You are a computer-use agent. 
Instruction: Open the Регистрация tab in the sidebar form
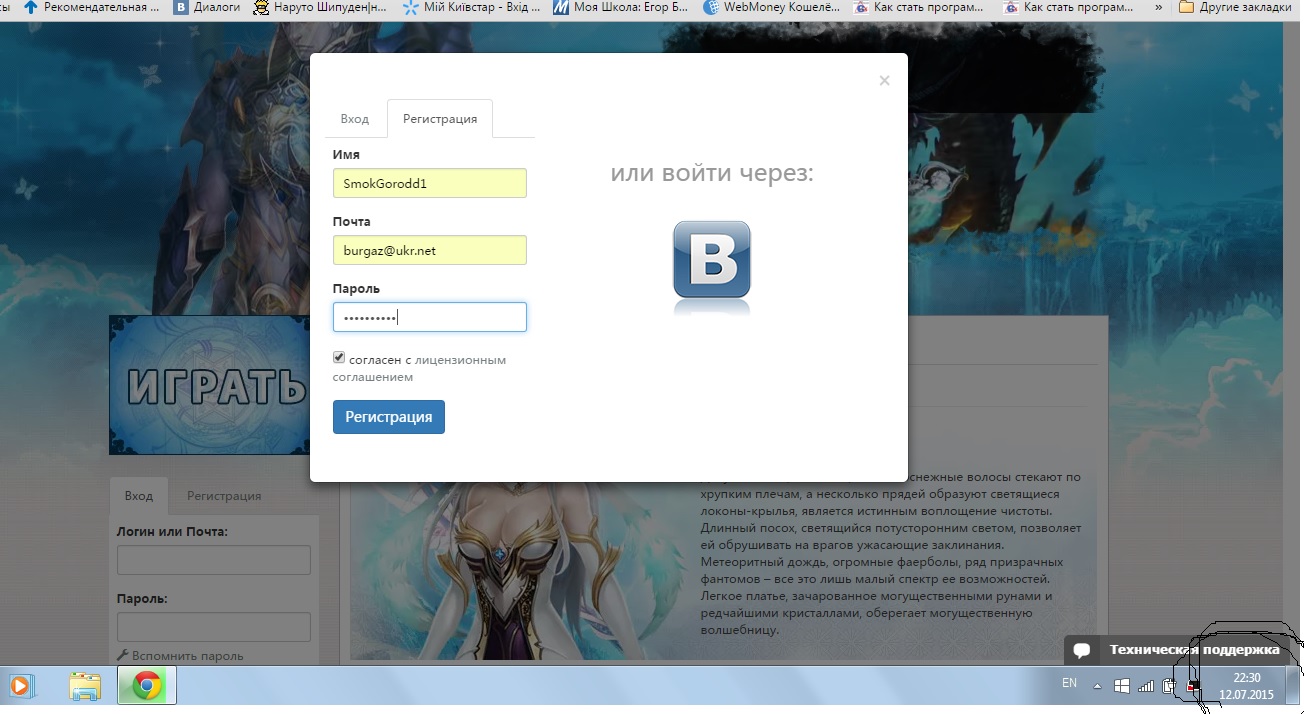point(224,496)
